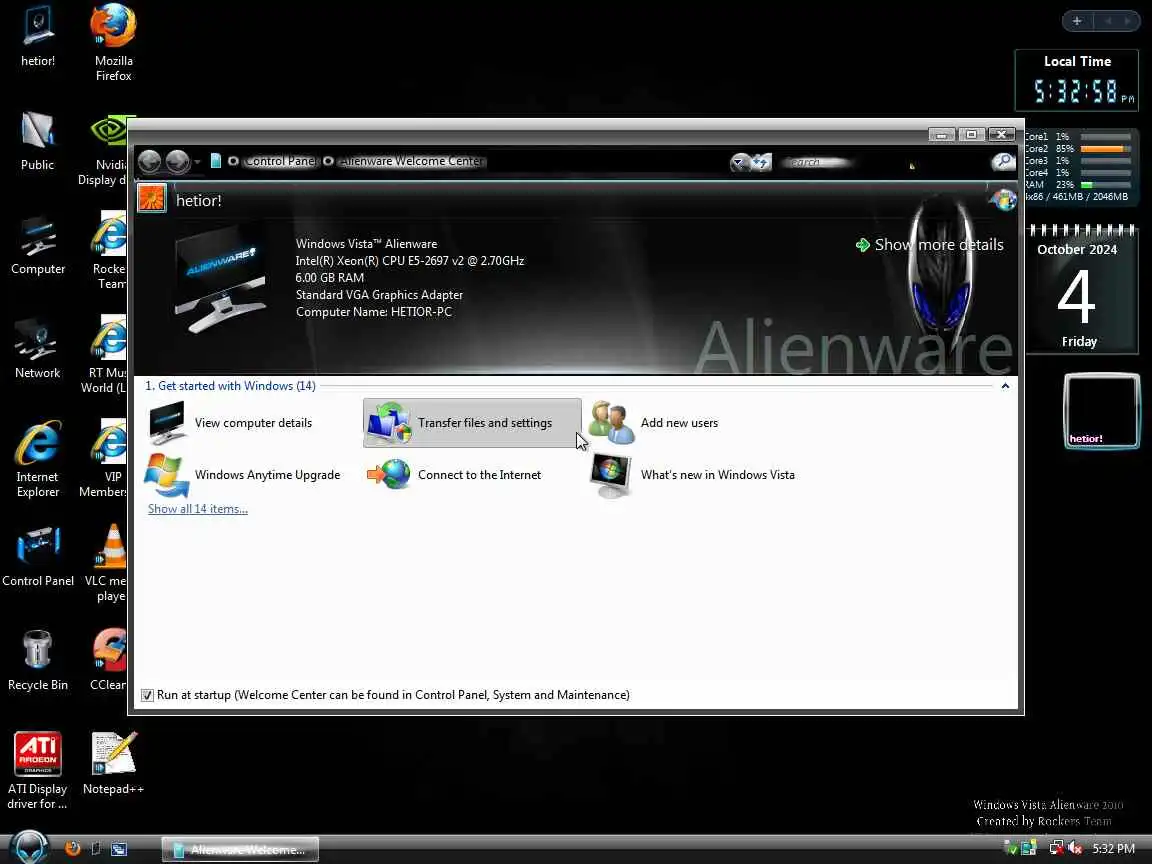Viewport: 1152px width, 864px height.
Task: Launch Firefox from the Quick Launch bar
Action: (73, 849)
